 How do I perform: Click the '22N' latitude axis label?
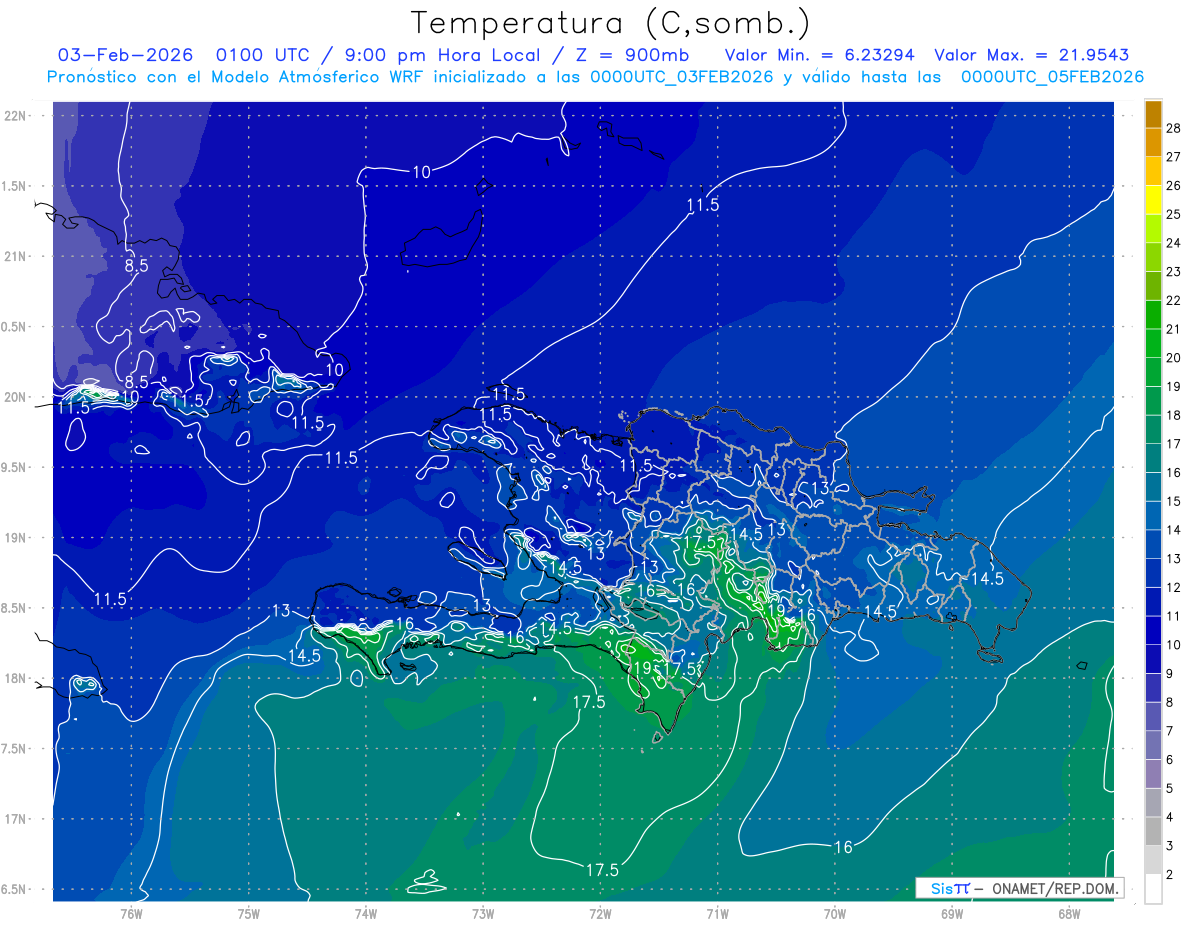click(x=14, y=116)
